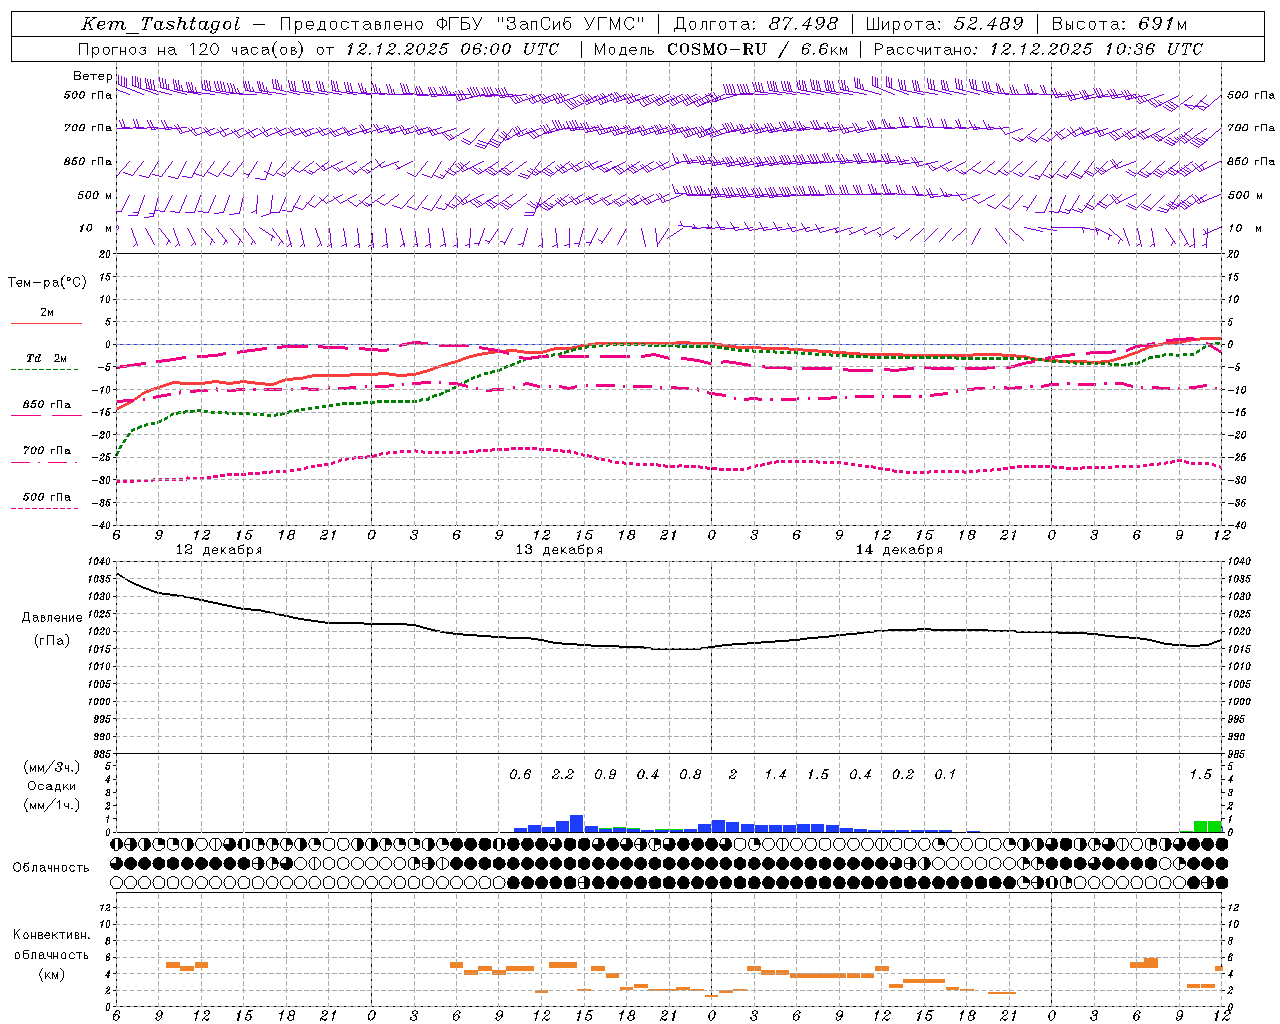This screenshot has width=1280, height=1024.
Task: Click the precipitation value 0.1
Action: tap(945, 774)
